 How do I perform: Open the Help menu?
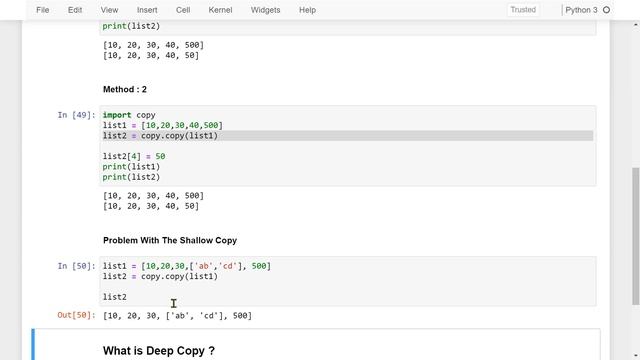(307, 10)
